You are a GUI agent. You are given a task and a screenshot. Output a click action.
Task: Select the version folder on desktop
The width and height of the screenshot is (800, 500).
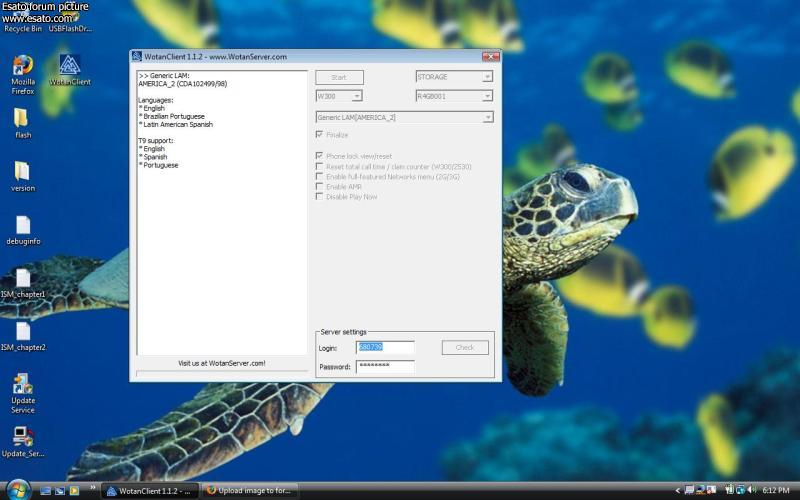coord(22,177)
